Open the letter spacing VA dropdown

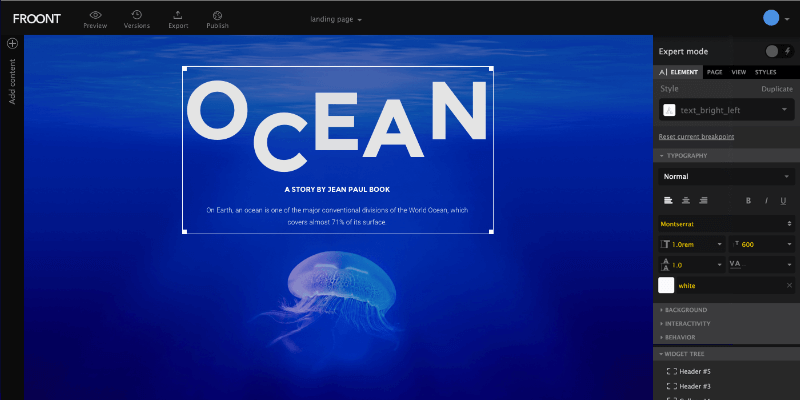pos(762,265)
